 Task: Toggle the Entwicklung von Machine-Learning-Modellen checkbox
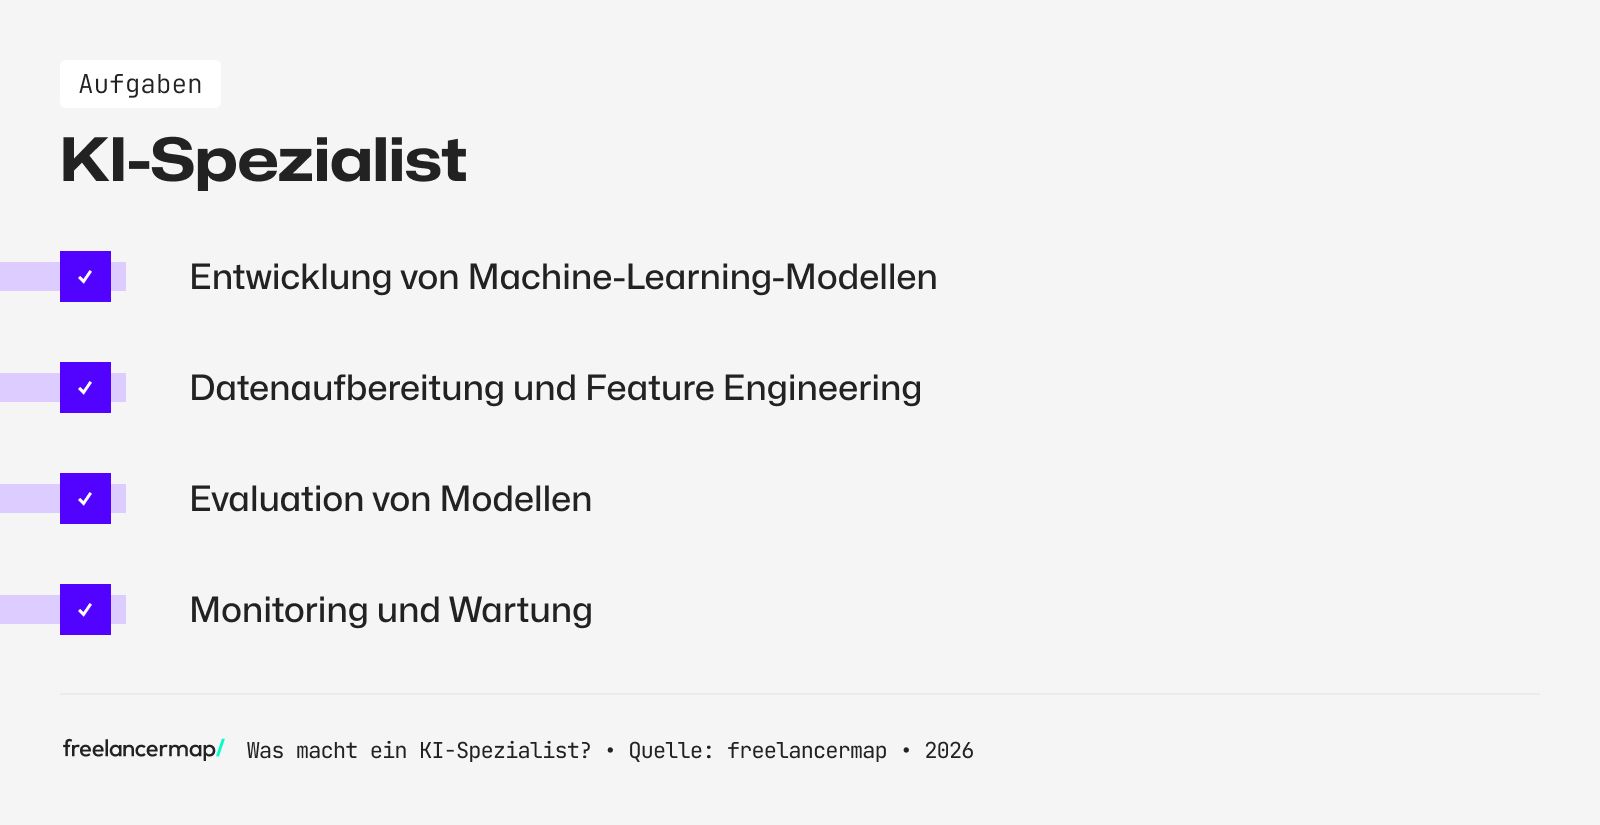tap(85, 277)
